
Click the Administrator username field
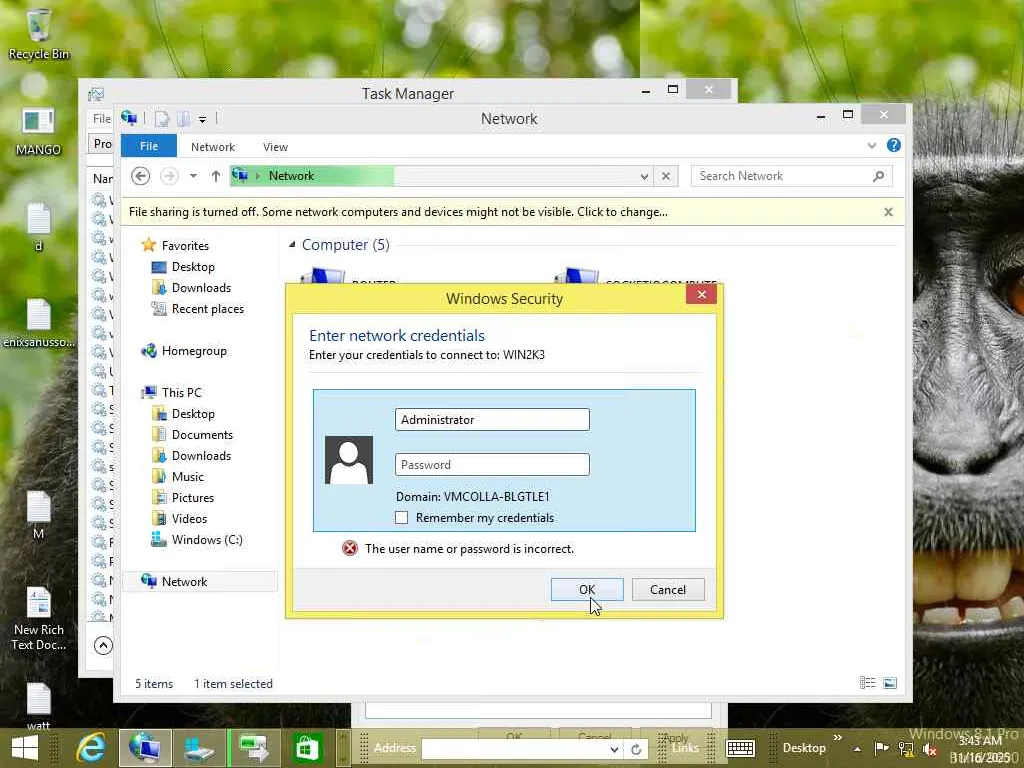coord(492,420)
